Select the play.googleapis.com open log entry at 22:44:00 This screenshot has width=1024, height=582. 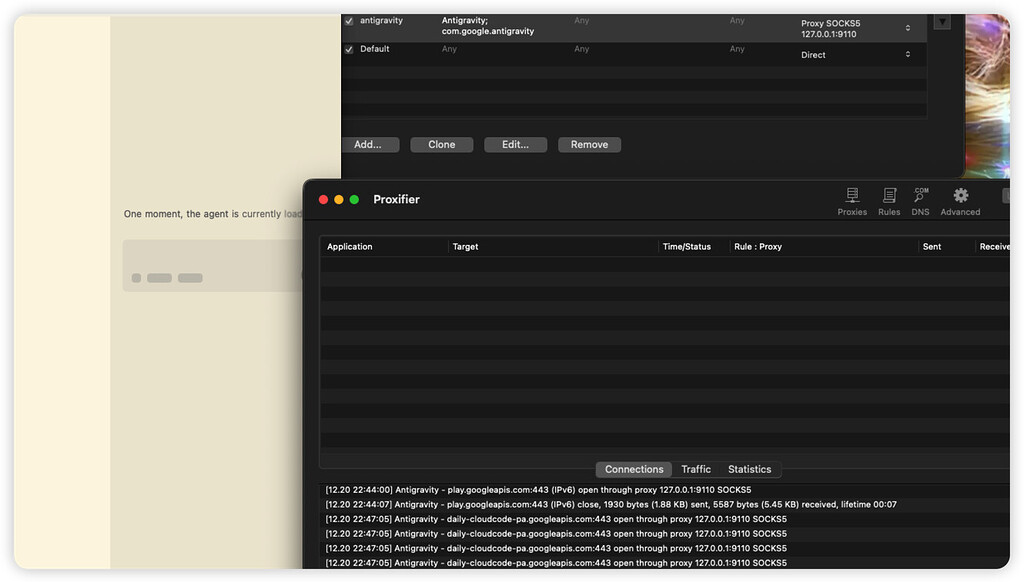tap(538, 490)
